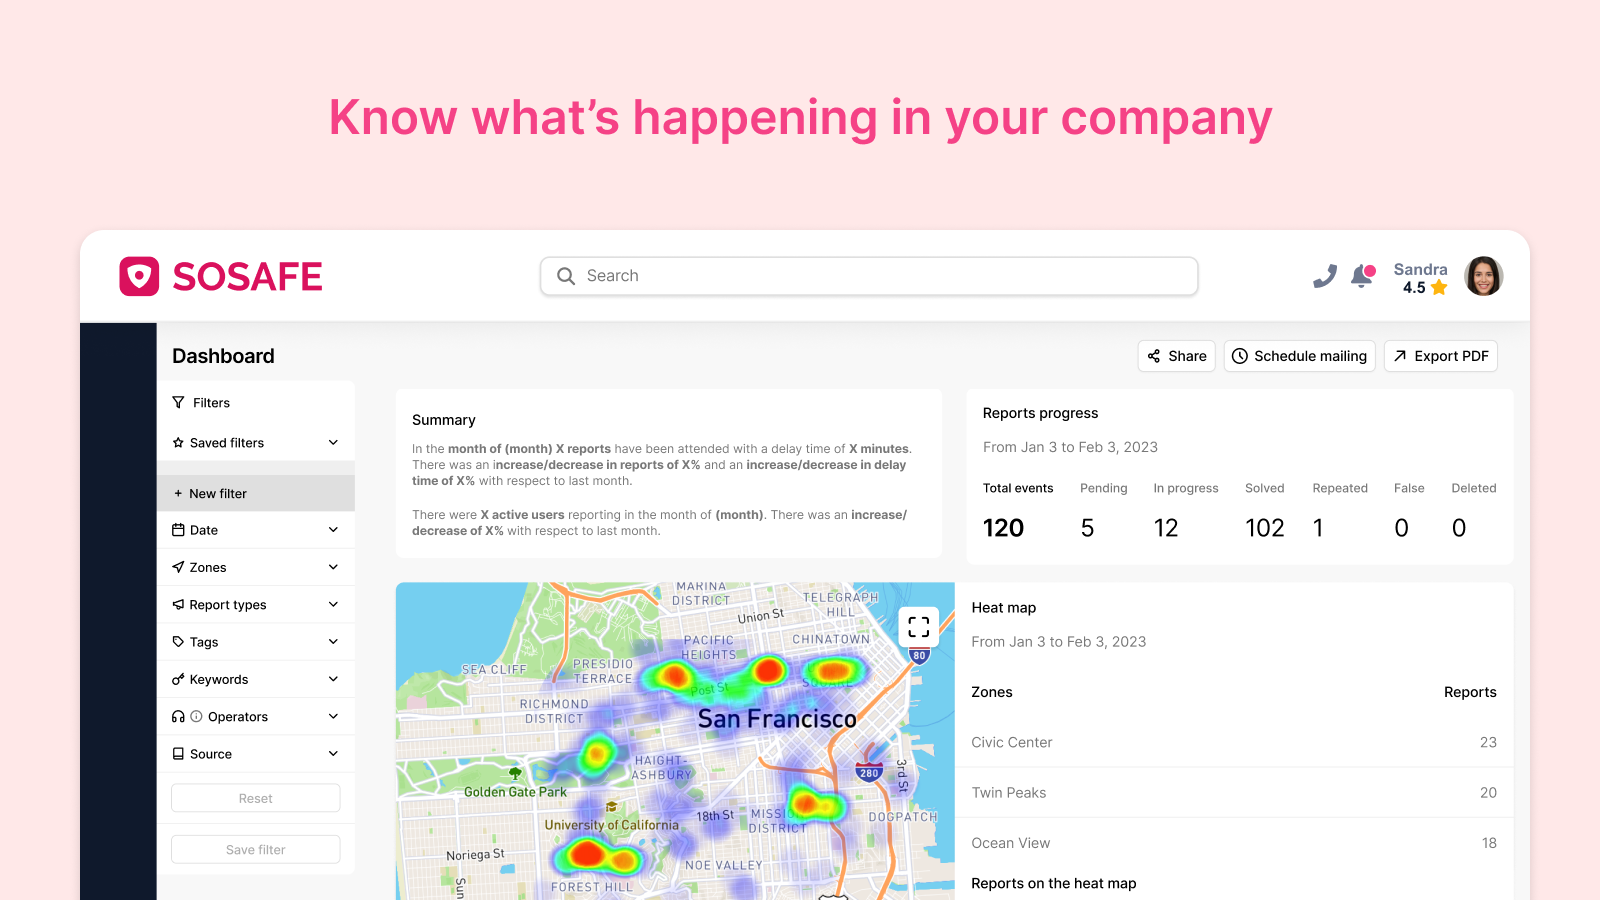Screen dimensions: 1600x900
Task: Open the Keywords filter section
Action: click(255, 679)
